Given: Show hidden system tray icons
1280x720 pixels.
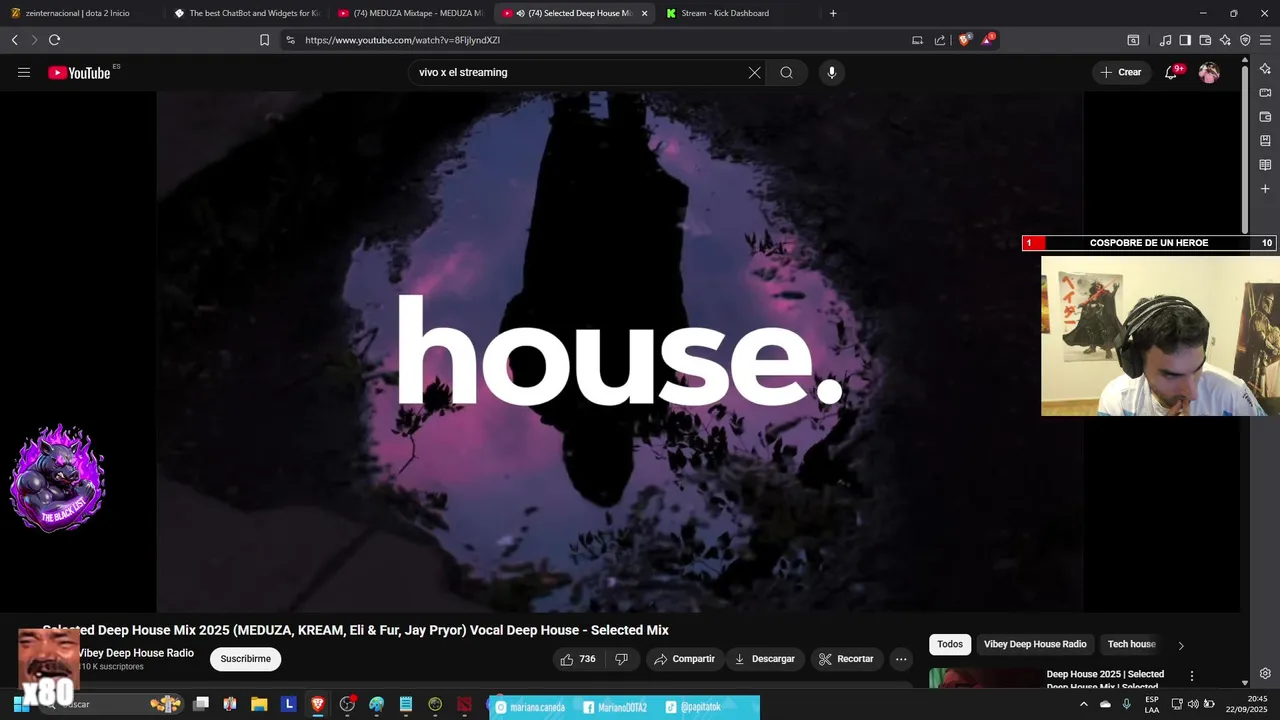Looking at the screenshot, I should (1083, 704).
